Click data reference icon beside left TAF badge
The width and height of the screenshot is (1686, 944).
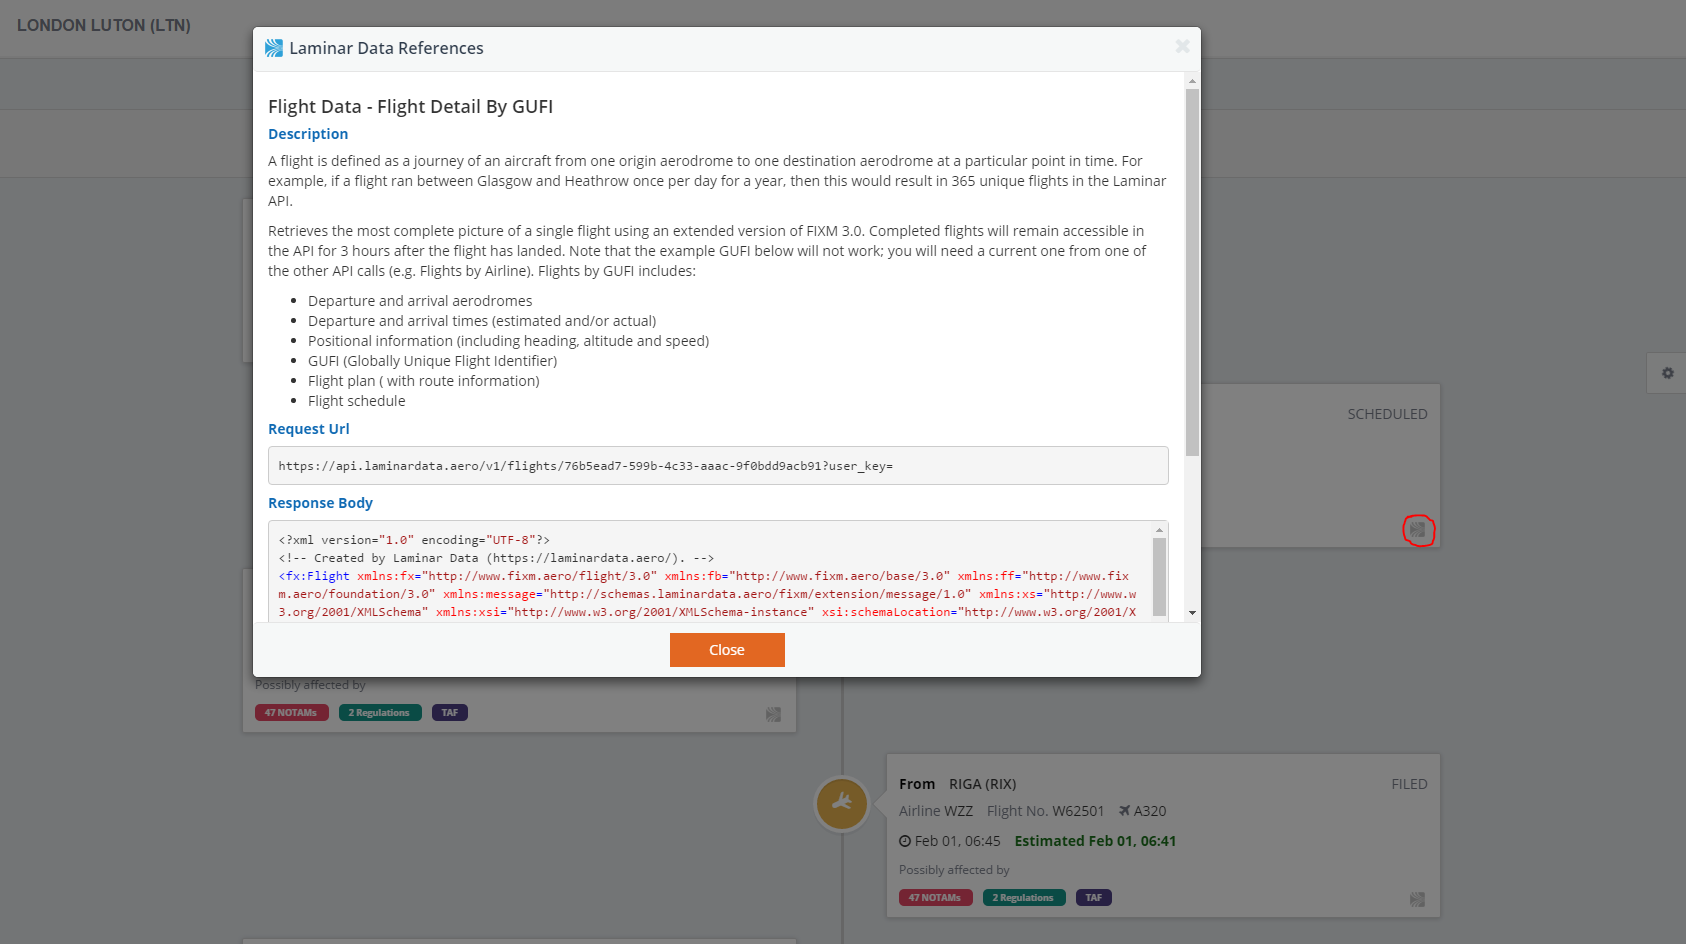773,714
